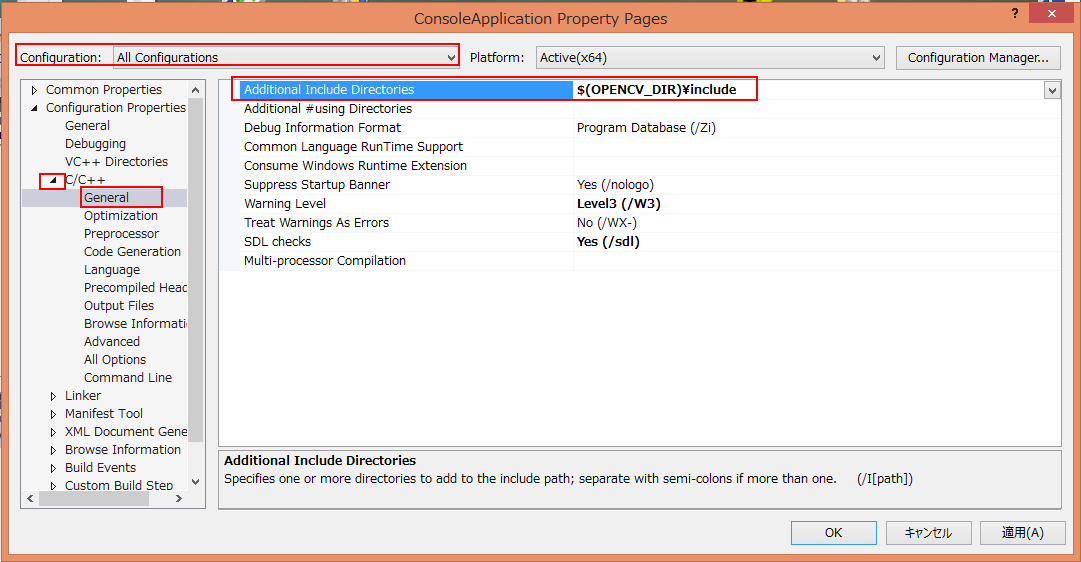Click the tree vertical scrollbar thumb

coord(195,270)
